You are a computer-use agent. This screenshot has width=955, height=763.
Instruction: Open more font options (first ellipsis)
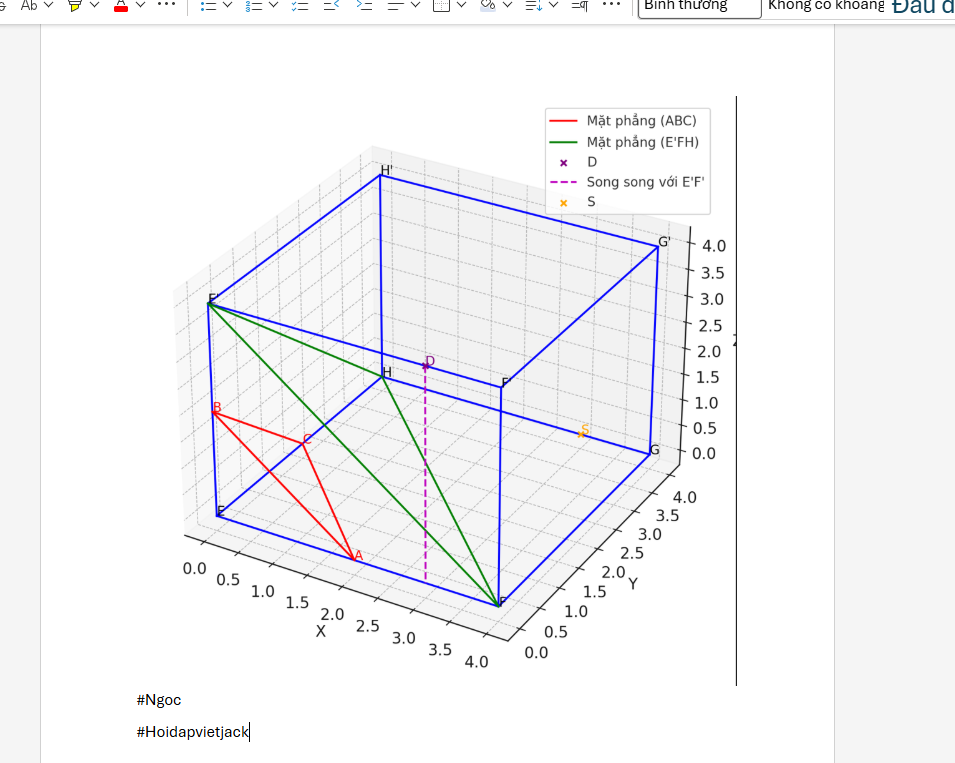pos(167,5)
